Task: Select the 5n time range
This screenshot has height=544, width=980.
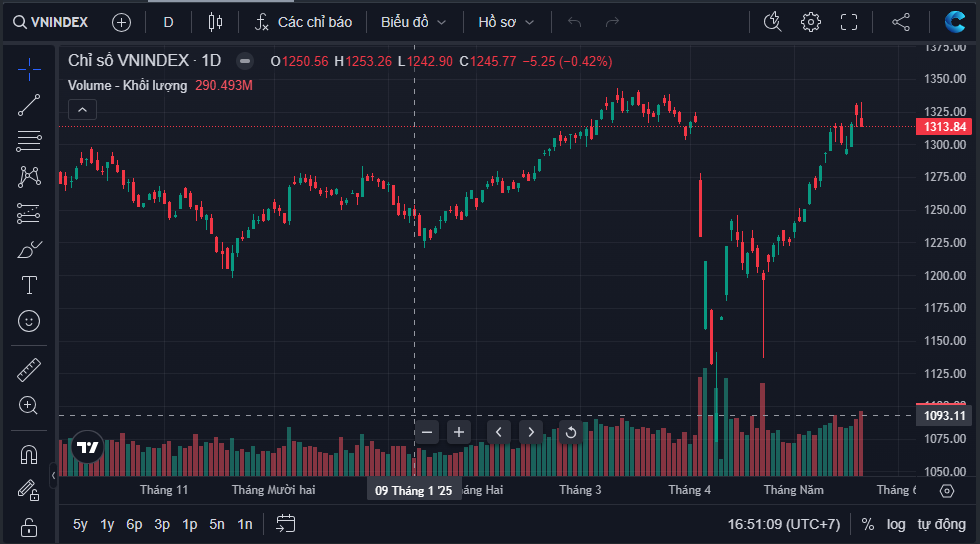Action: [x=217, y=524]
